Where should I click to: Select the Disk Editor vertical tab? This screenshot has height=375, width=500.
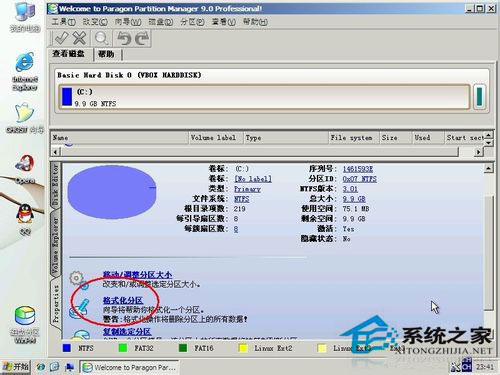[55, 184]
